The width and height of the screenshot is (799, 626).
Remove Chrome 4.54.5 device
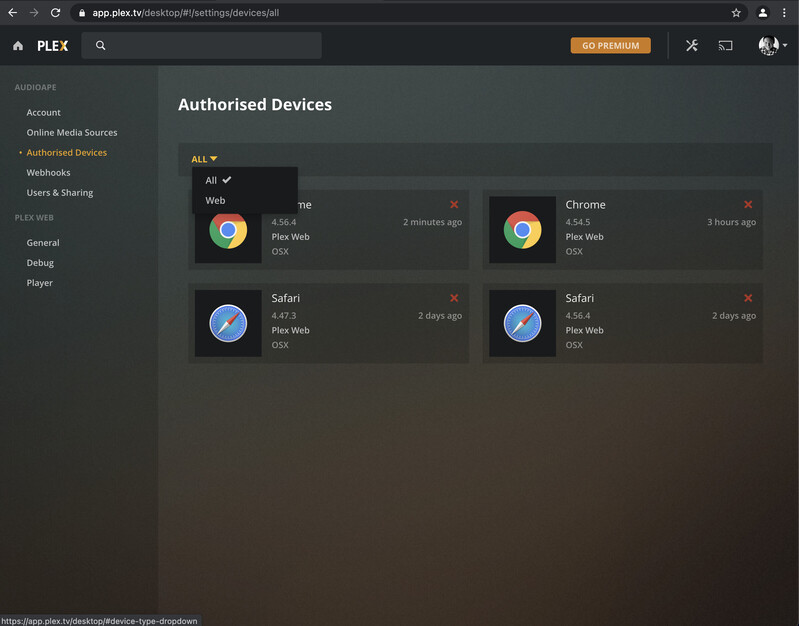coord(748,204)
